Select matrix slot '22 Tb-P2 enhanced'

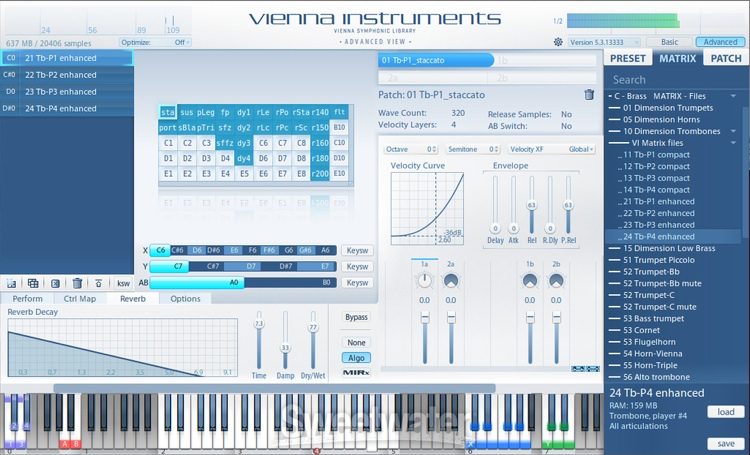click(67, 75)
